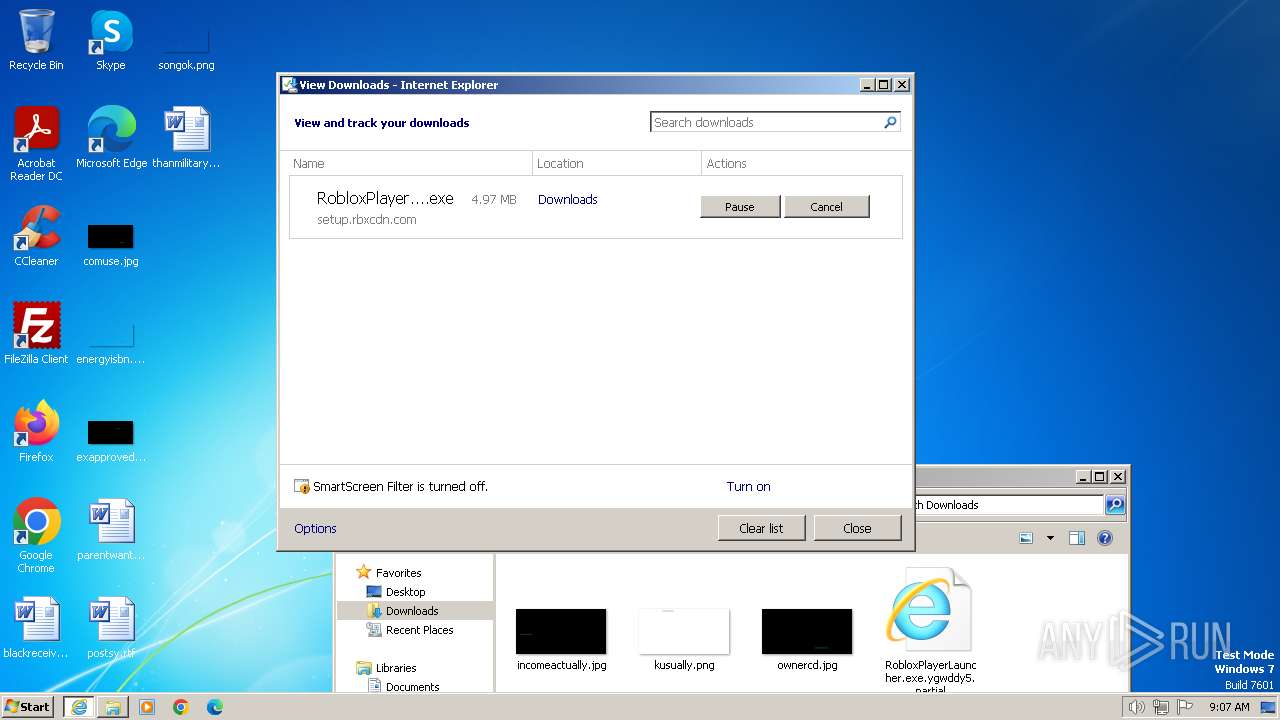Viewport: 1280px width, 720px height.
Task: Open the Action Center flag icon
Action: [1185, 707]
